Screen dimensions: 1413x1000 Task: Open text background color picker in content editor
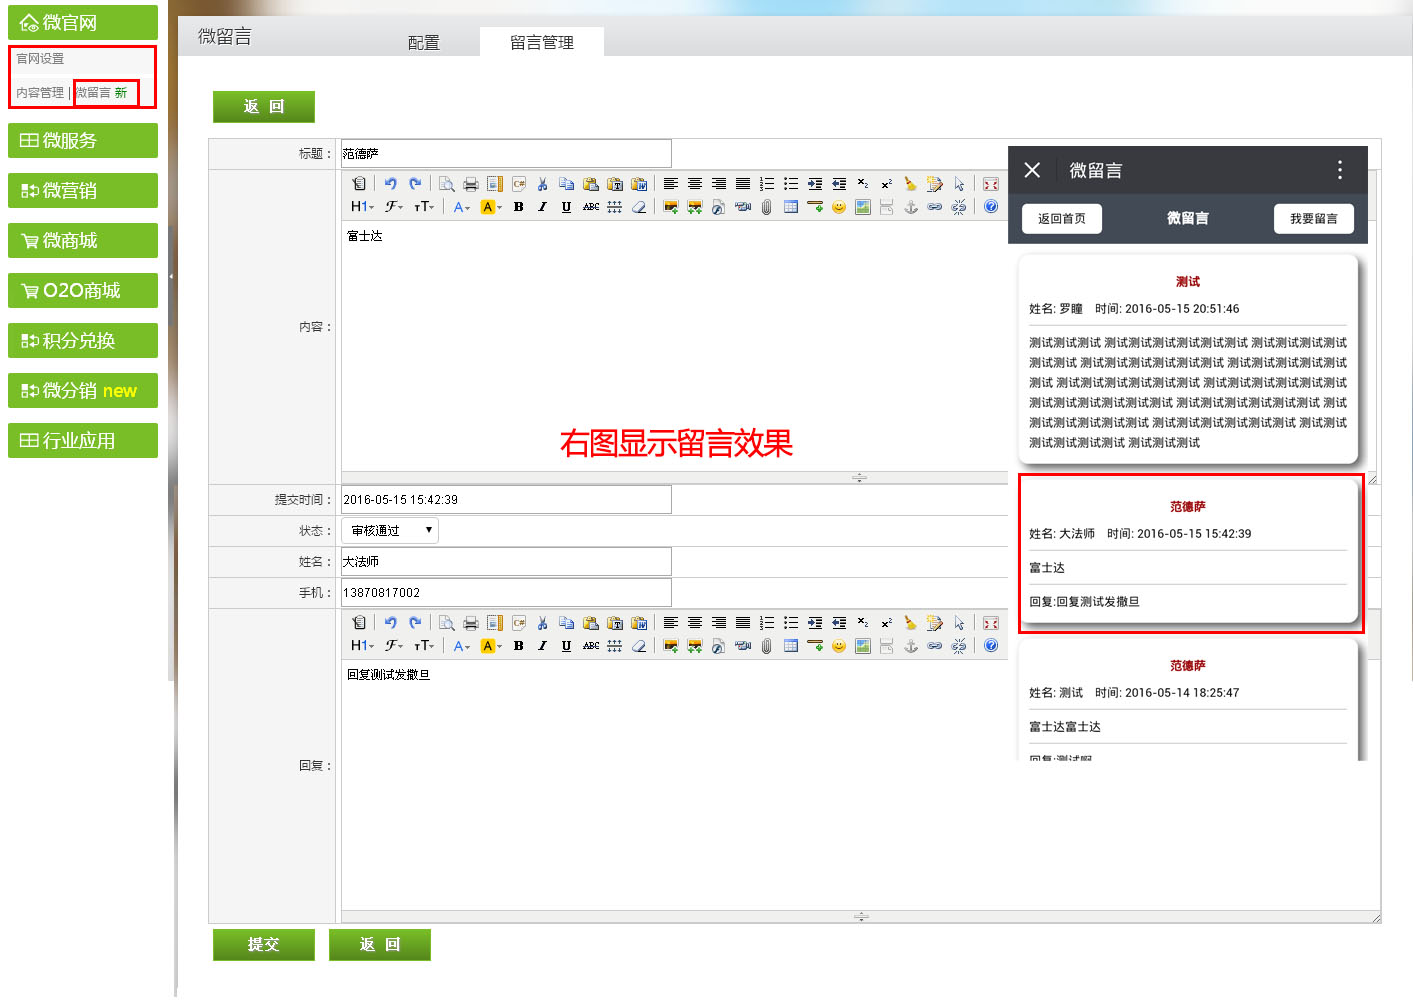[x=490, y=207]
